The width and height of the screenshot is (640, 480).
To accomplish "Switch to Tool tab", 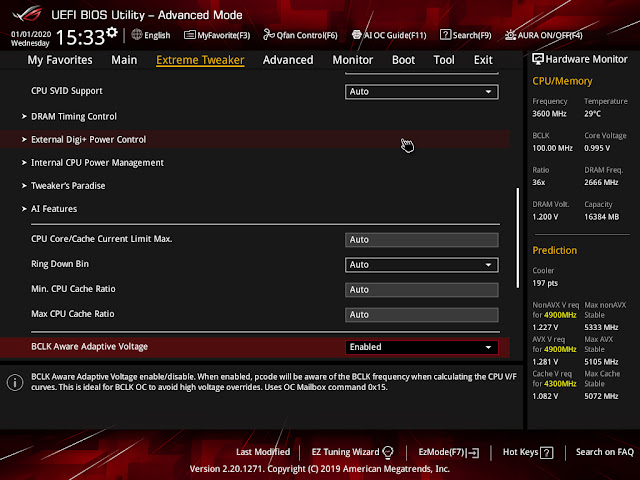I will point(444,60).
